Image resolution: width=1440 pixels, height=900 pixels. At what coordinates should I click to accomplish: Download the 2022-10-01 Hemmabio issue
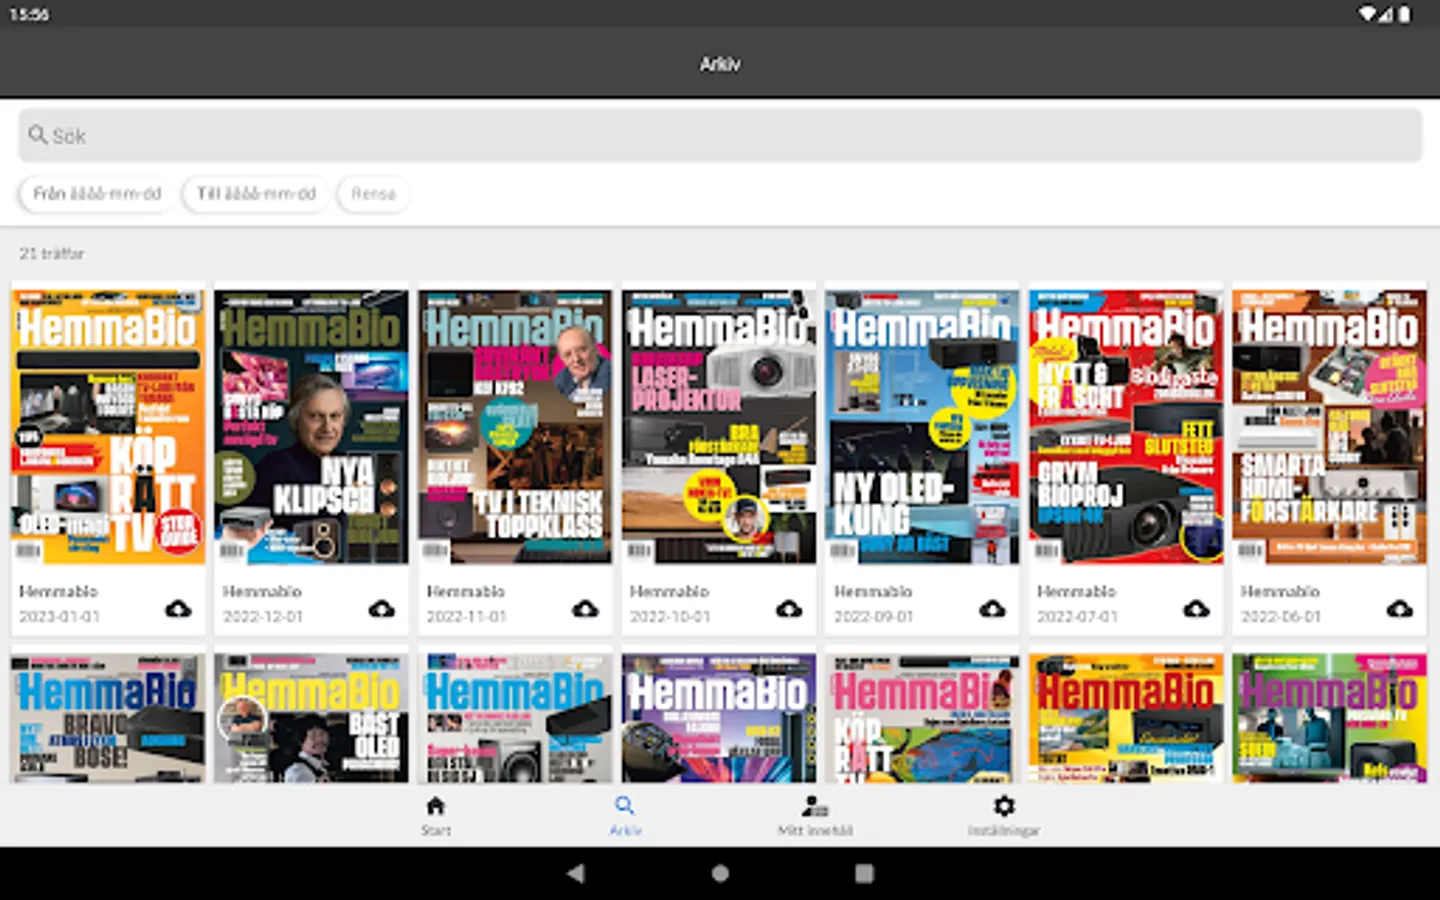click(789, 609)
